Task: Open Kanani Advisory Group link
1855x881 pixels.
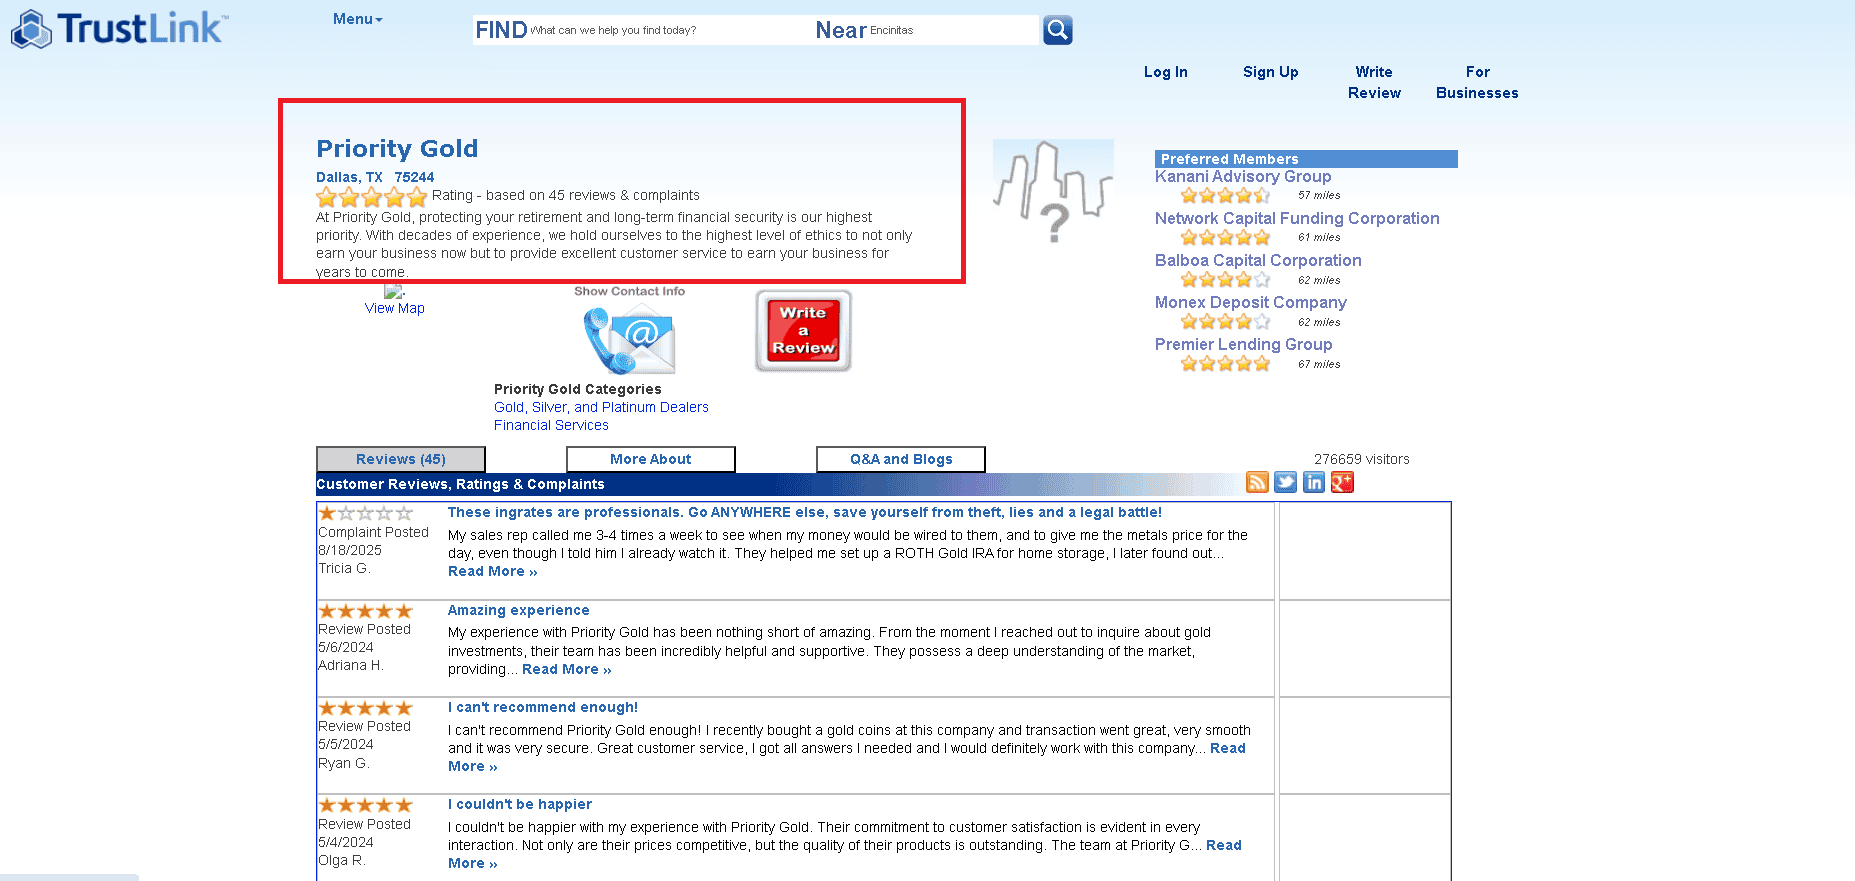Action: pos(1243,176)
